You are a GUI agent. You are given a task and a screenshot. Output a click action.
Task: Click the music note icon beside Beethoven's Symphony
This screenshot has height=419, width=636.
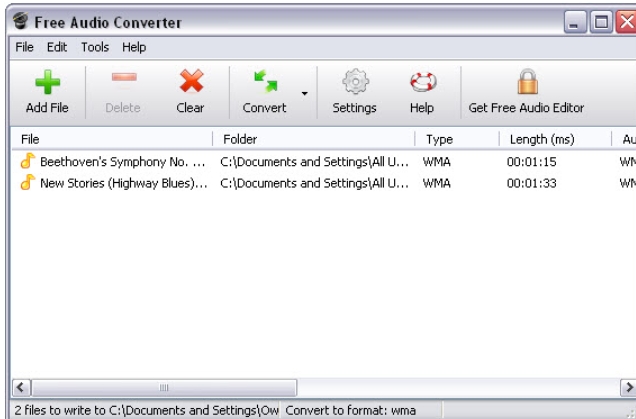click(28, 161)
